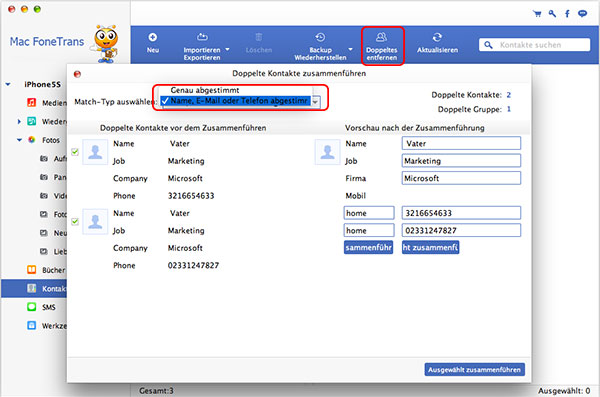The image size is (600, 397).
Task: Click the key register icon
Action: pos(552,14)
